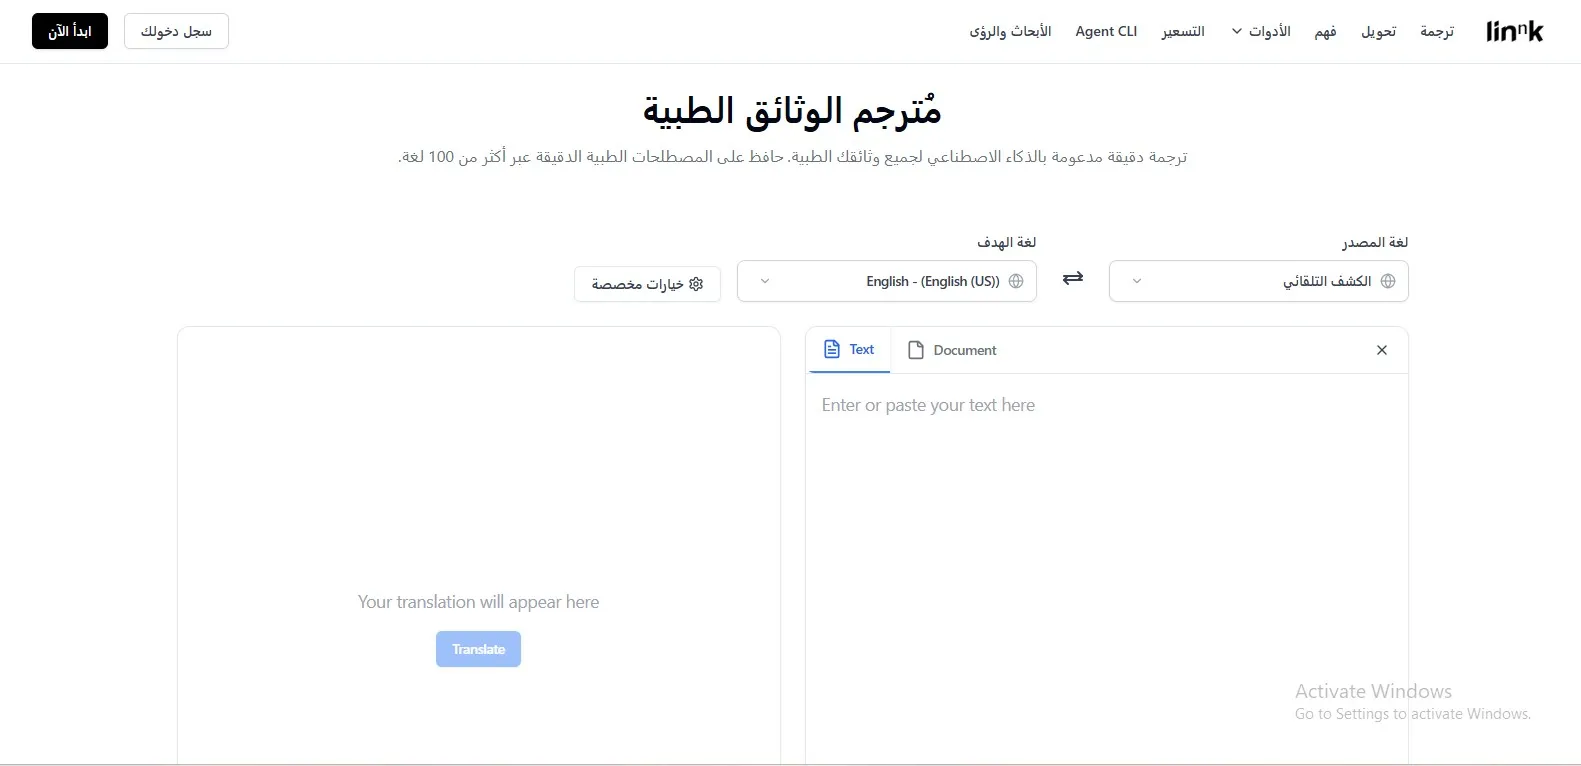Click the subtitle mentioning 100 لغة

pyautogui.click(x=793, y=157)
